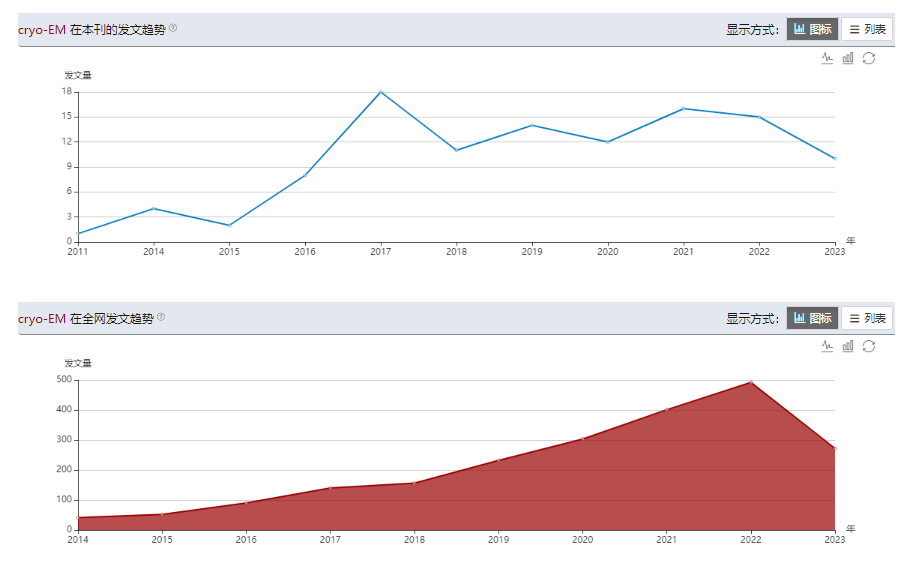Select 列表 display mode for journal trend

click(x=867, y=29)
